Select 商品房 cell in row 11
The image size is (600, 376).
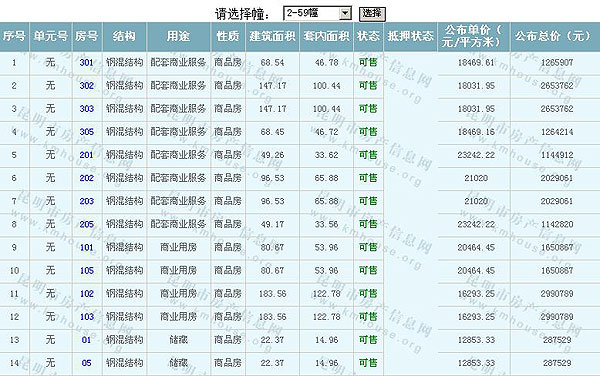pyautogui.click(x=228, y=293)
